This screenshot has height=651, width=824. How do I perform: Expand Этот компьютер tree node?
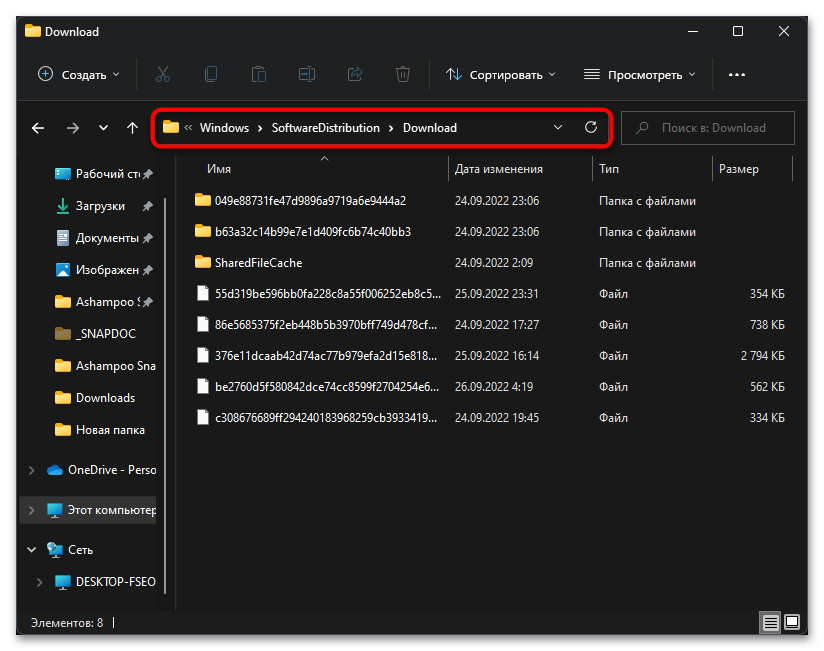click(x=32, y=510)
